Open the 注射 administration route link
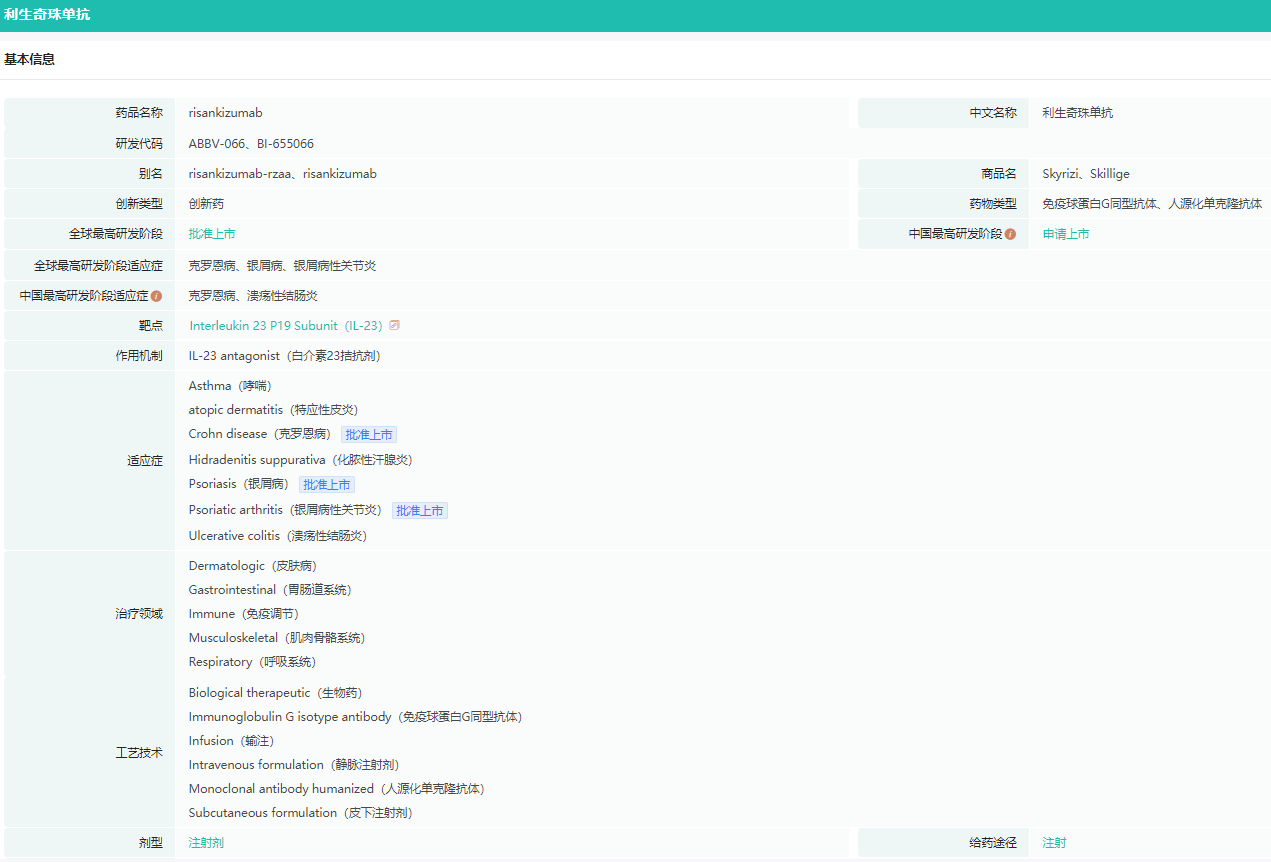This screenshot has height=862, width=1271. click(x=1054, y=843)
